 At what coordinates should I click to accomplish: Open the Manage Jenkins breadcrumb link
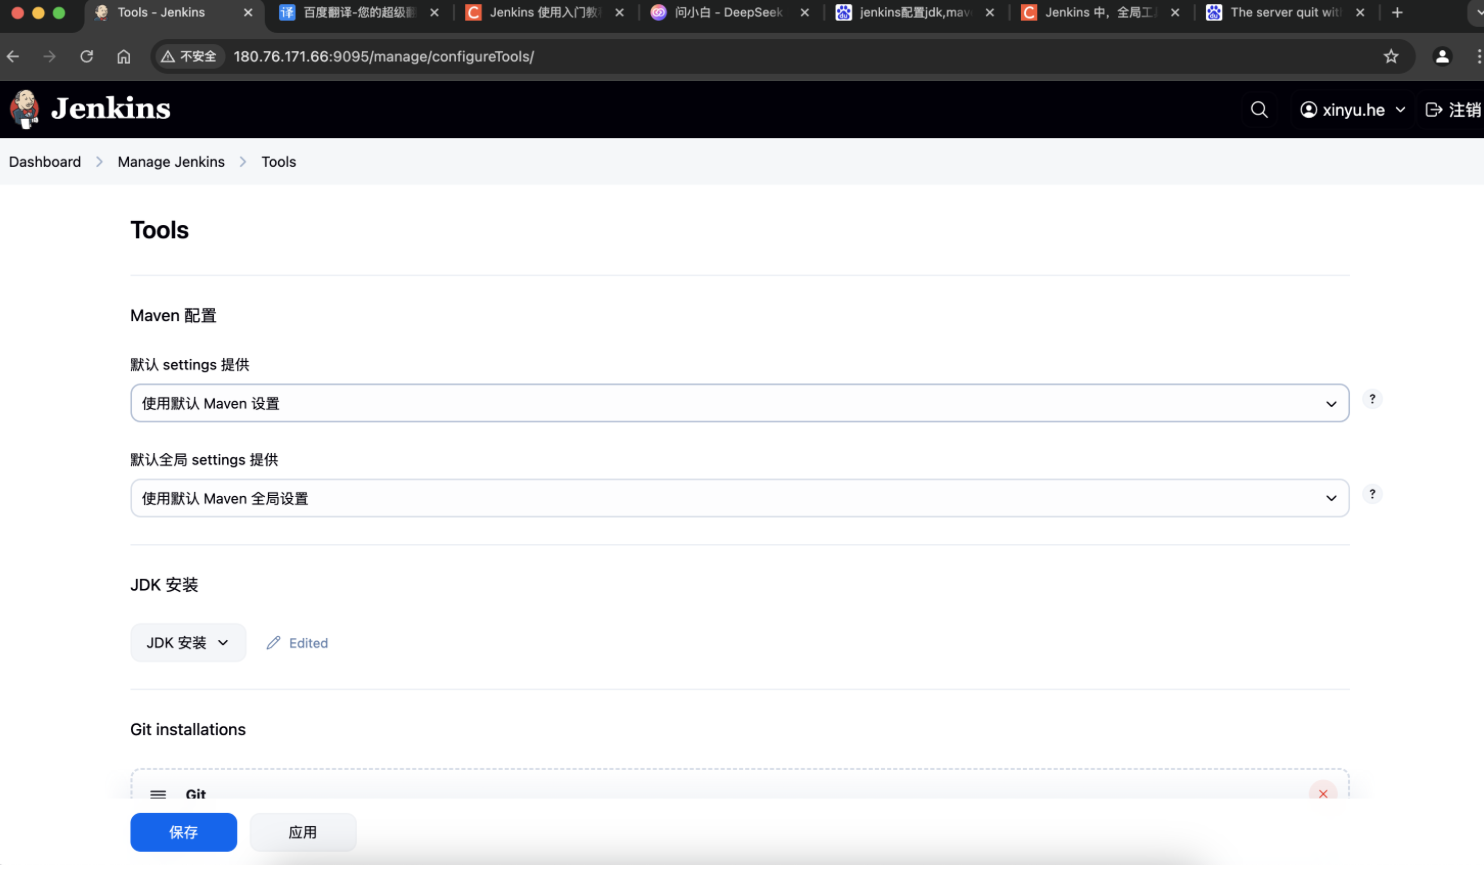pos(171,162)
